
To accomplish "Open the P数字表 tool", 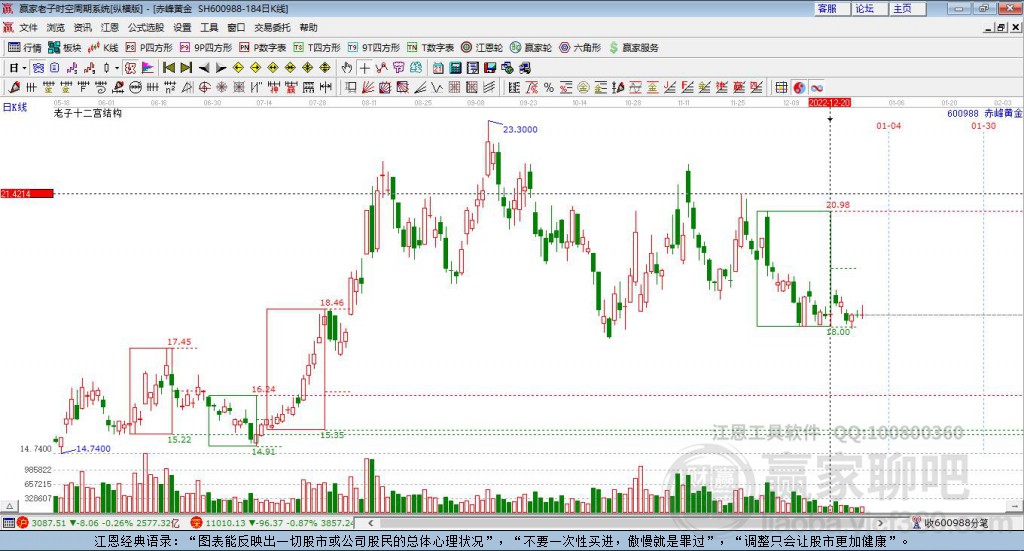I will pyautogui.click(x=263, y=48).
